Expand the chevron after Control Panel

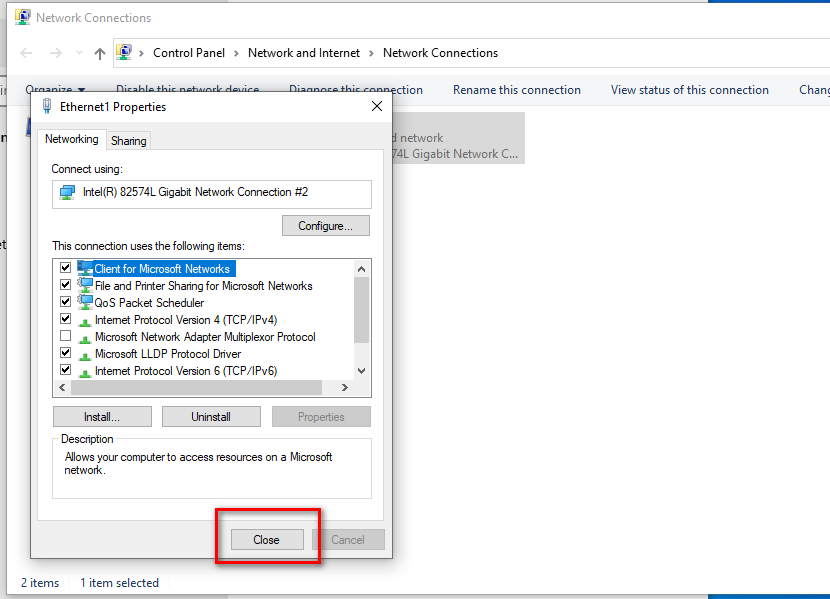pos(236,53)
